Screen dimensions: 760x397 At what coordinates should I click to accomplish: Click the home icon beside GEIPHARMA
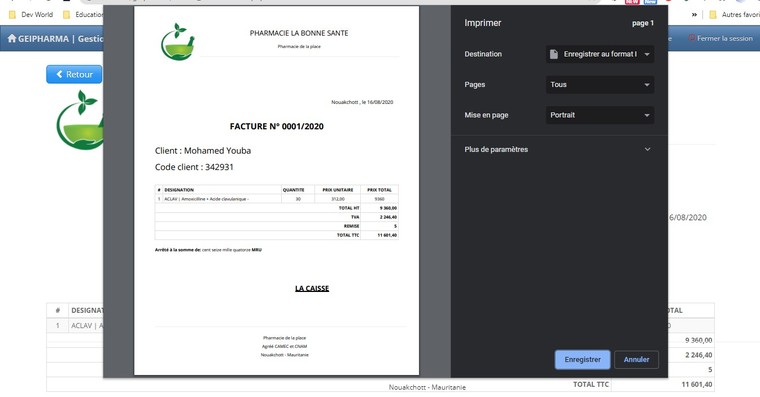[12, 38]
